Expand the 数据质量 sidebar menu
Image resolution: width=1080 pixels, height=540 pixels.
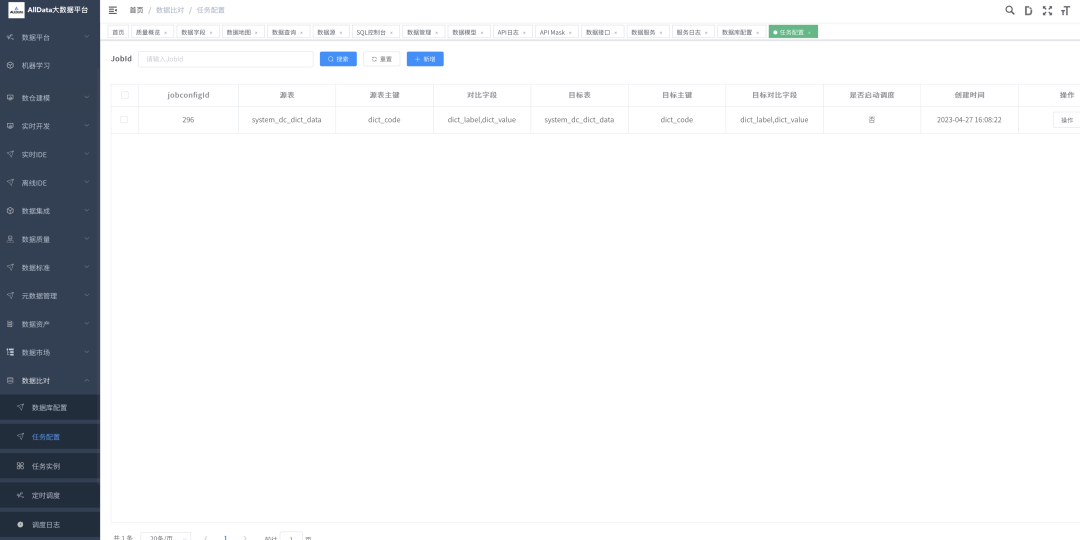tap(50, 240)
